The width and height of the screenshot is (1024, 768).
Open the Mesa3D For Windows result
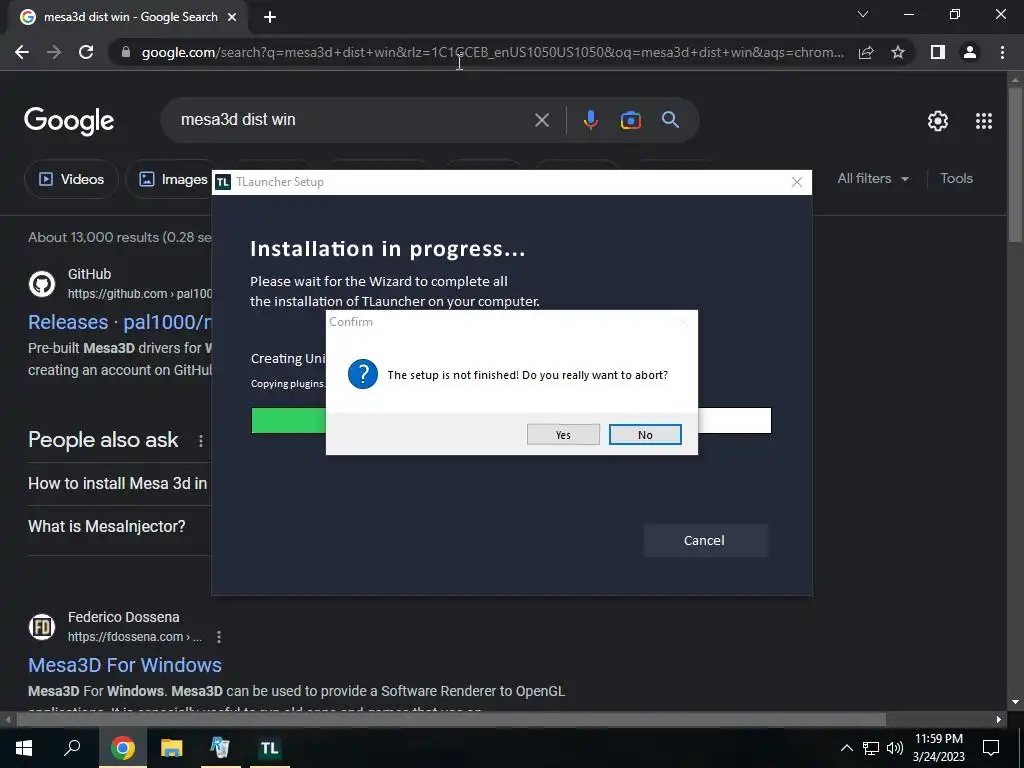coord(125,665)
